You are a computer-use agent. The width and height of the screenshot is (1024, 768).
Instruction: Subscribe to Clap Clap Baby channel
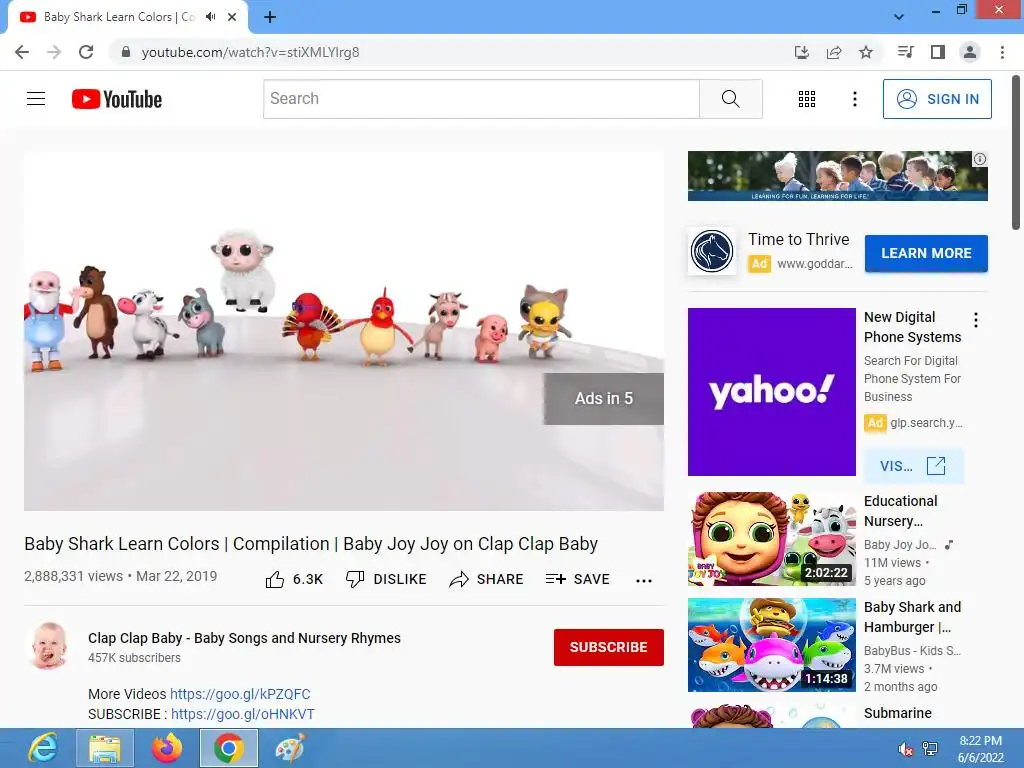609,647
